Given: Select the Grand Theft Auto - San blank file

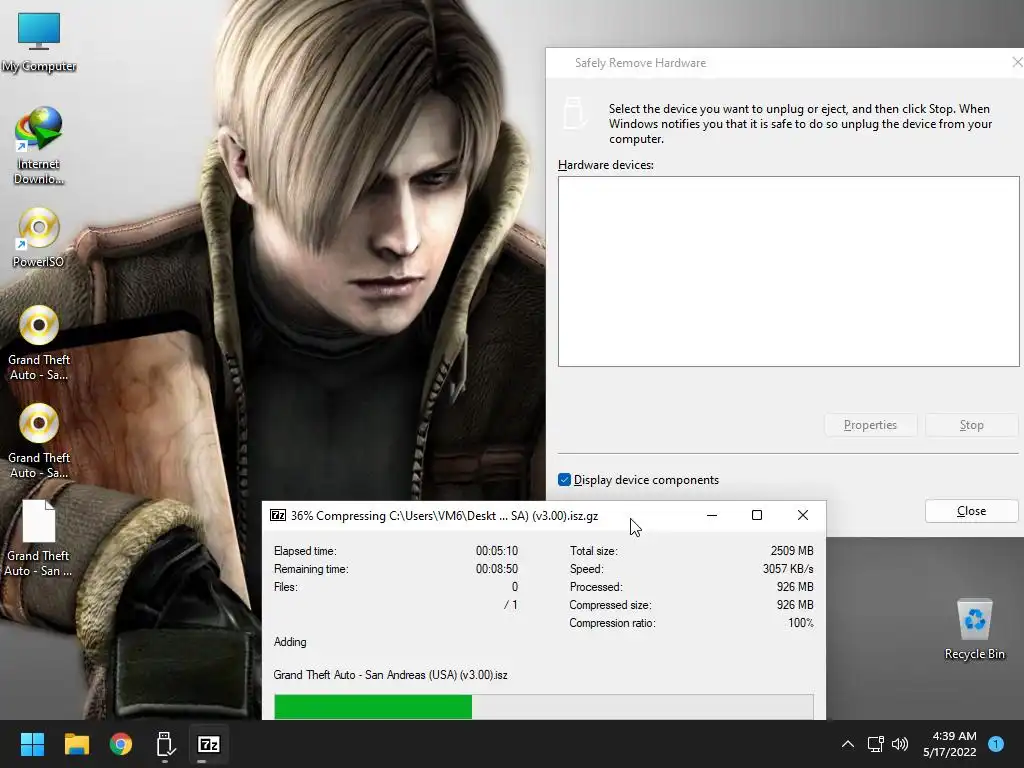Looking at the screenshot, I should point(39,539).
